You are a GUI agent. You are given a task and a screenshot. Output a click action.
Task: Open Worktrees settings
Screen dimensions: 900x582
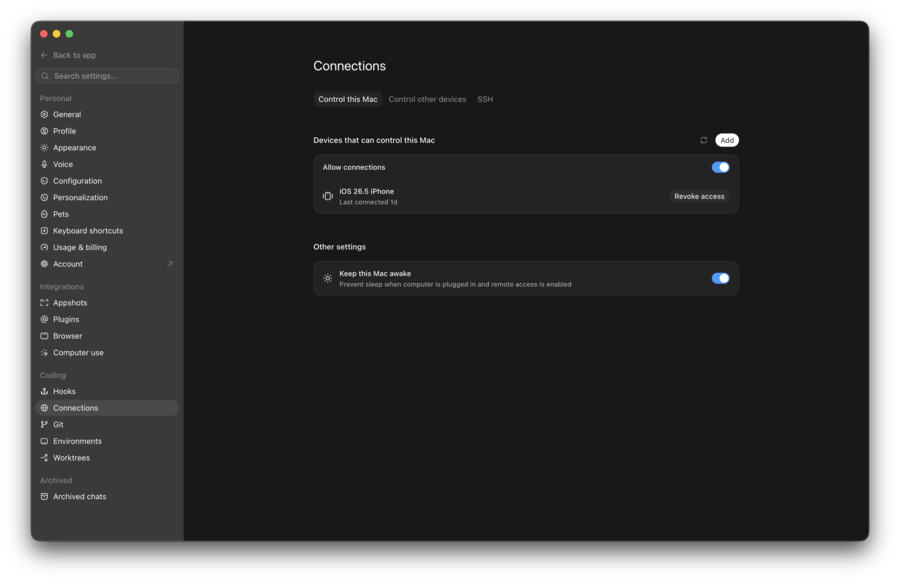(107, 458)
